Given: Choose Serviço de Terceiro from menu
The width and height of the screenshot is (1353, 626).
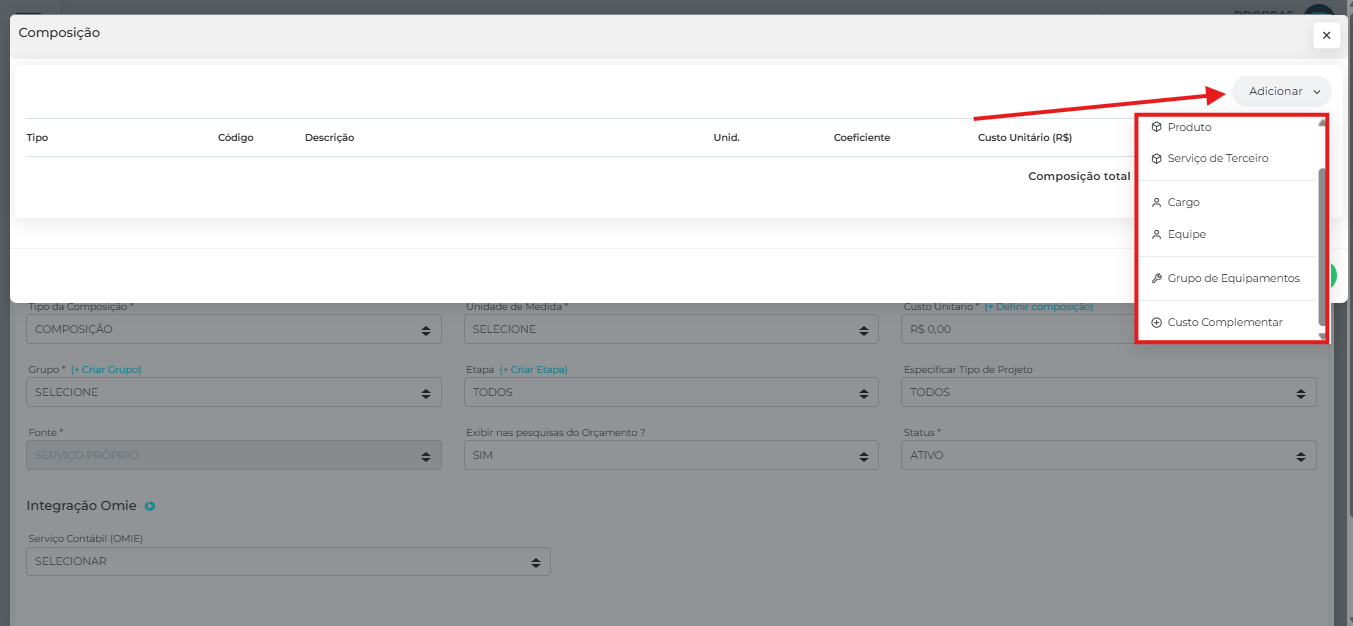Looking at the screenshot, I should pyautogui.click(x=1217, y=158).
